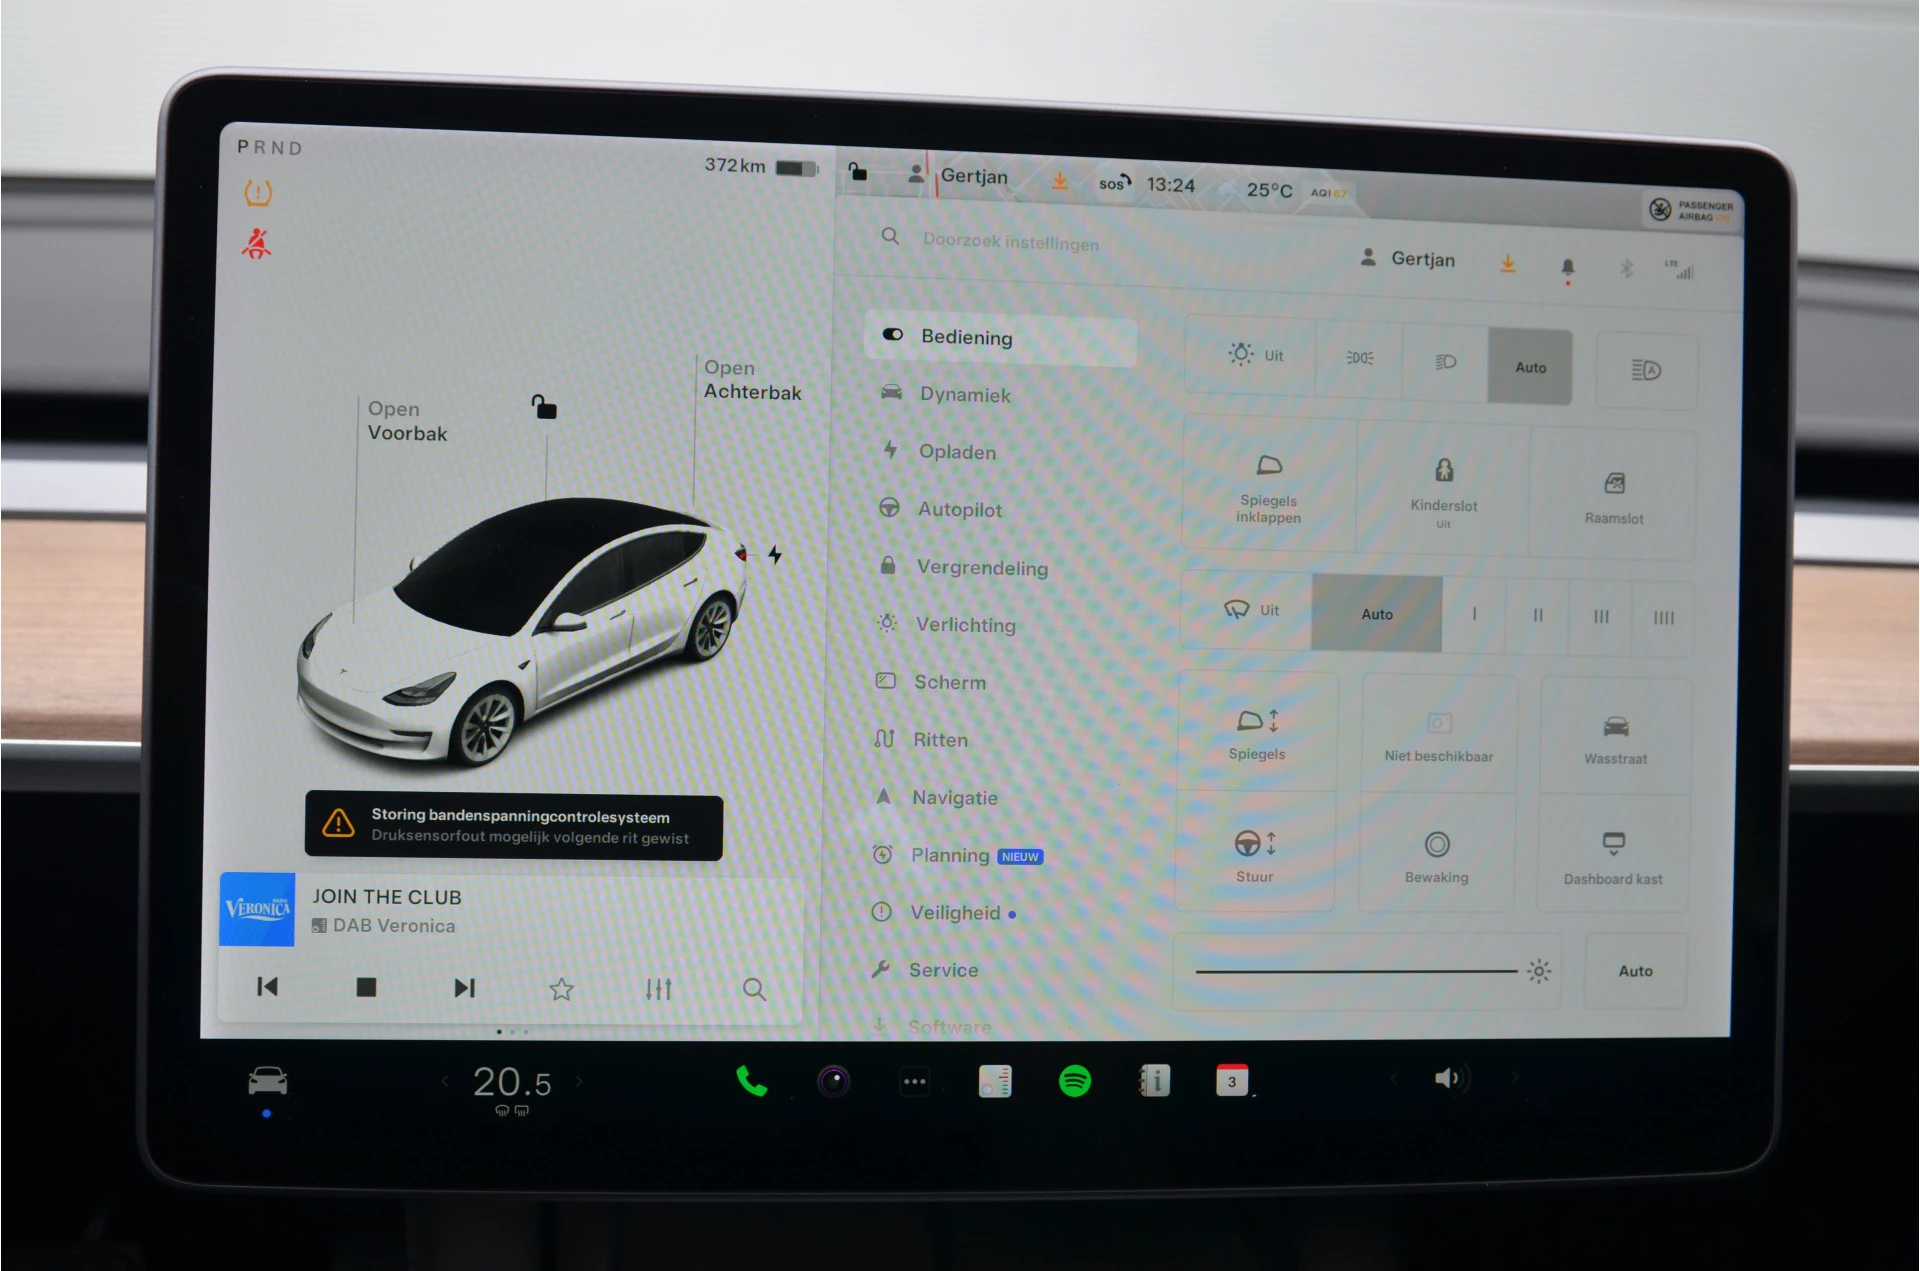Open the Service settings entry
This screenshot has width=1920, height=1271.
tap(944, 969)
